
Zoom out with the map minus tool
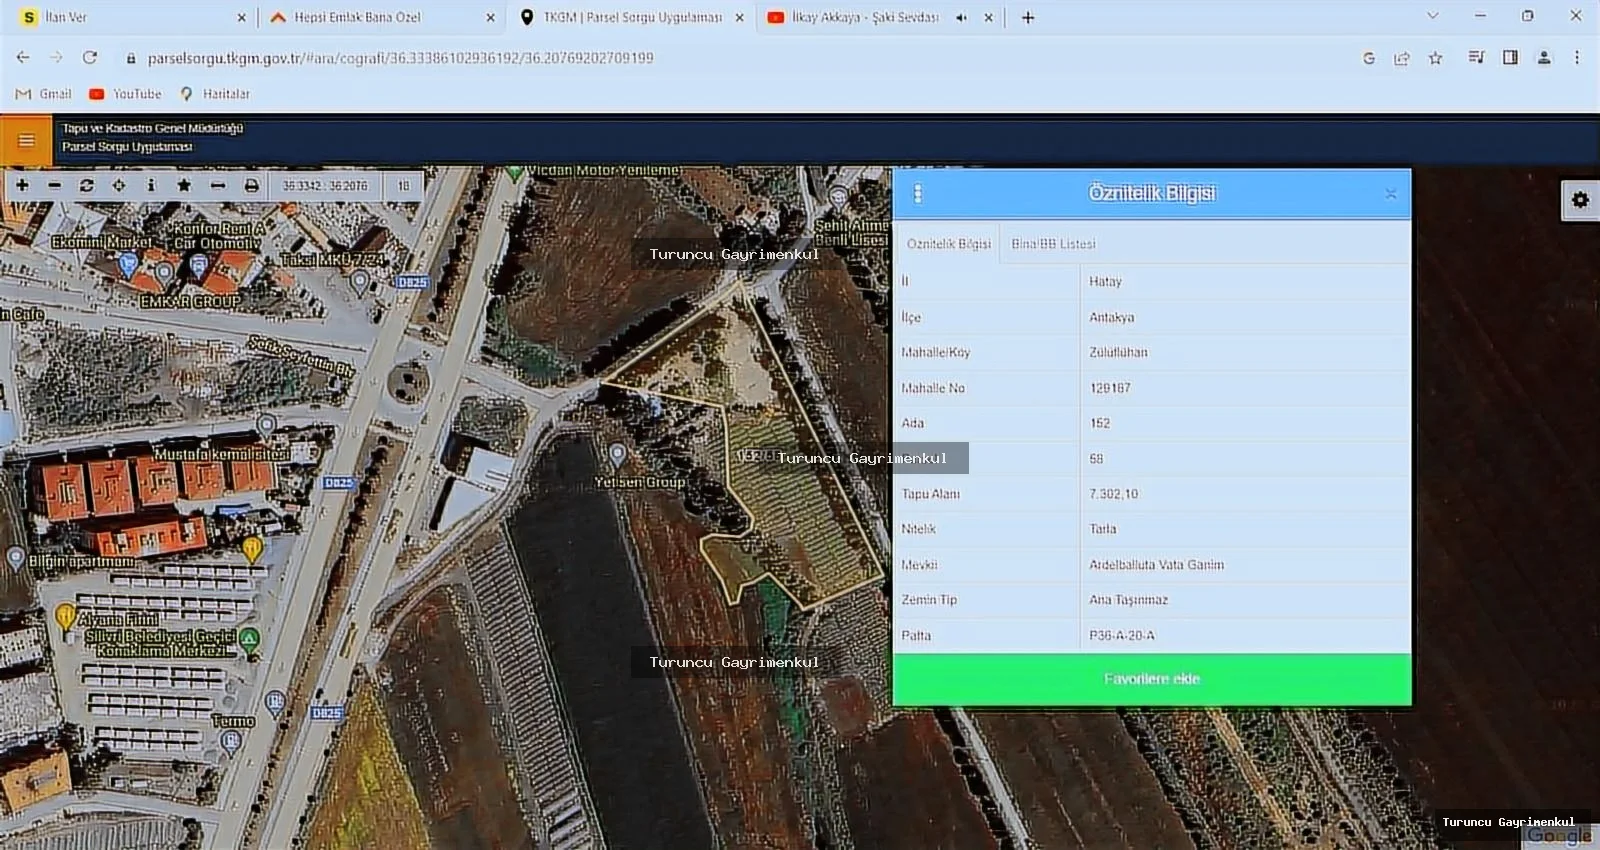[54, 185]
